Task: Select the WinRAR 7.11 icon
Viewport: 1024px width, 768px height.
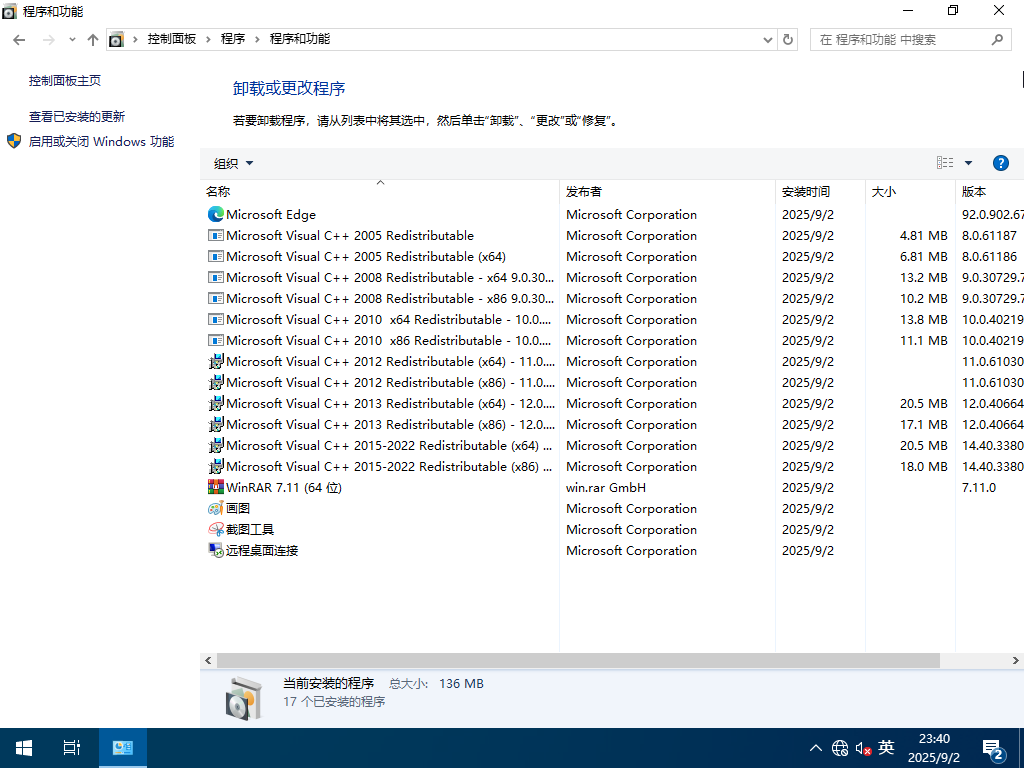Action: point(215,487)
